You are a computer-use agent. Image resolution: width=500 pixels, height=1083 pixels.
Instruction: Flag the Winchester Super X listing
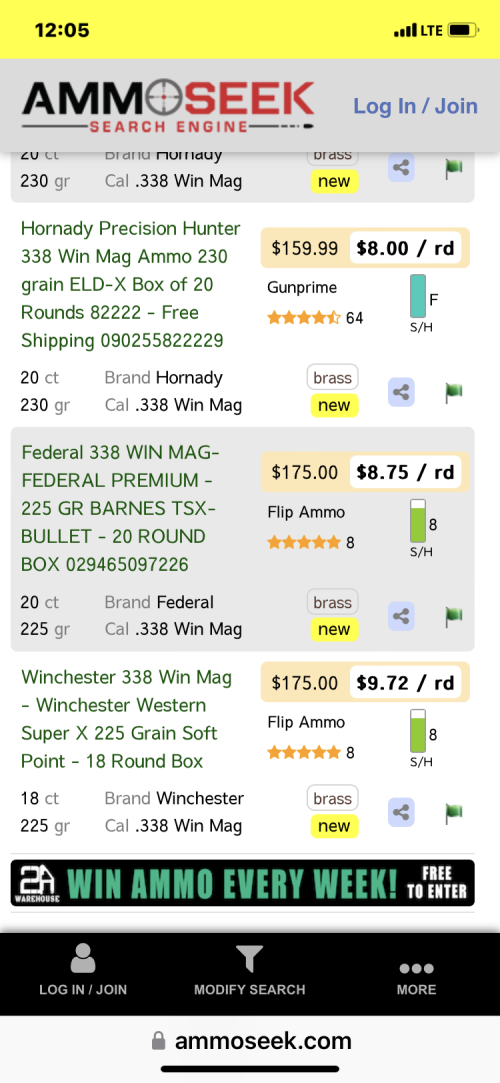point(454,812)
